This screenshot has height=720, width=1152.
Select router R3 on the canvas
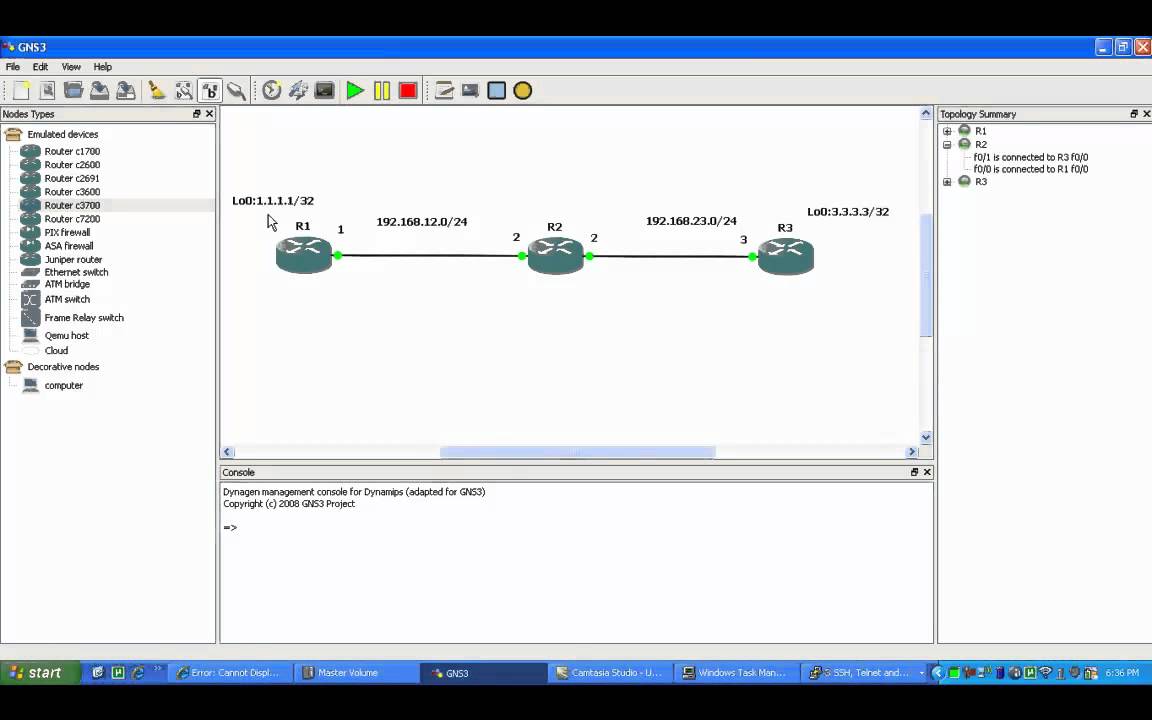point(785,256)
